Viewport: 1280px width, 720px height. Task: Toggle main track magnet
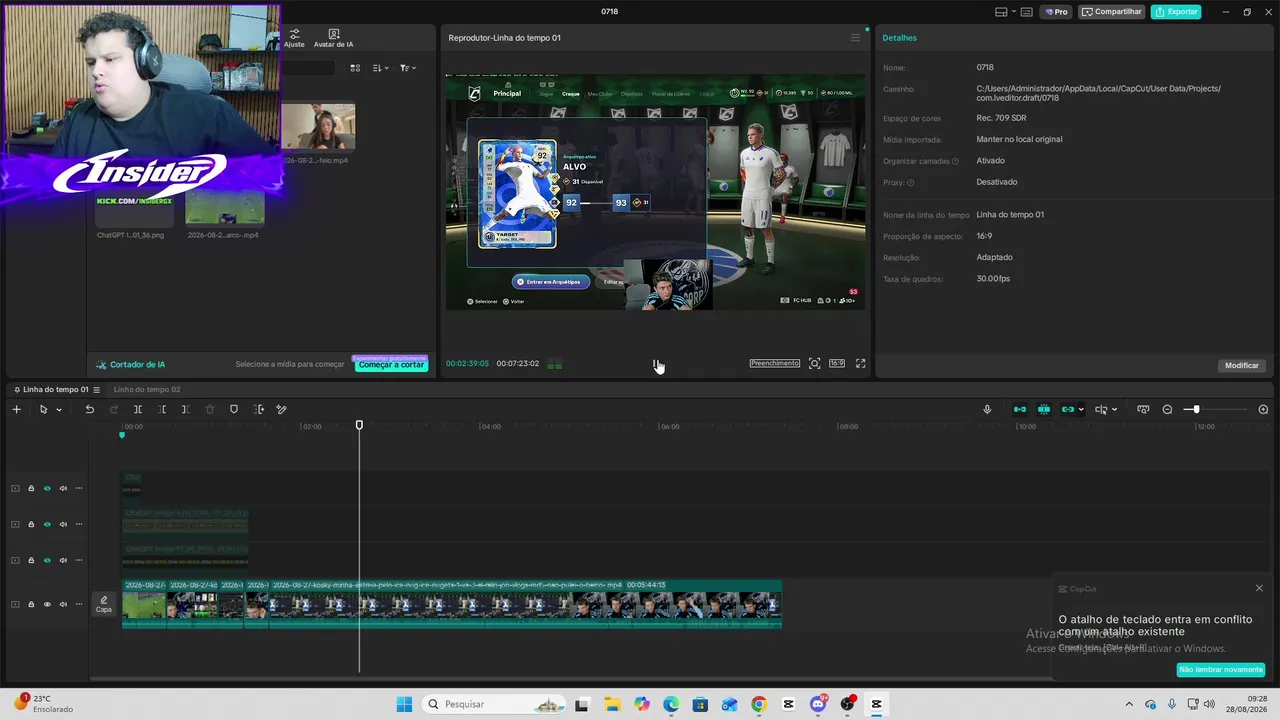coord(1019,409)
